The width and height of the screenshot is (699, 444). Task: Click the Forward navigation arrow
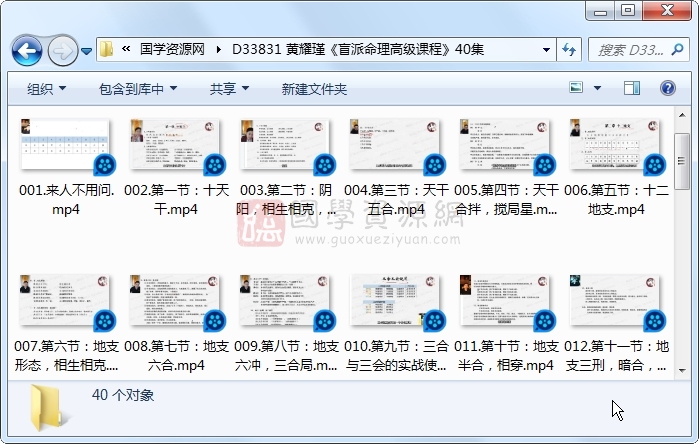click(62, 51)
